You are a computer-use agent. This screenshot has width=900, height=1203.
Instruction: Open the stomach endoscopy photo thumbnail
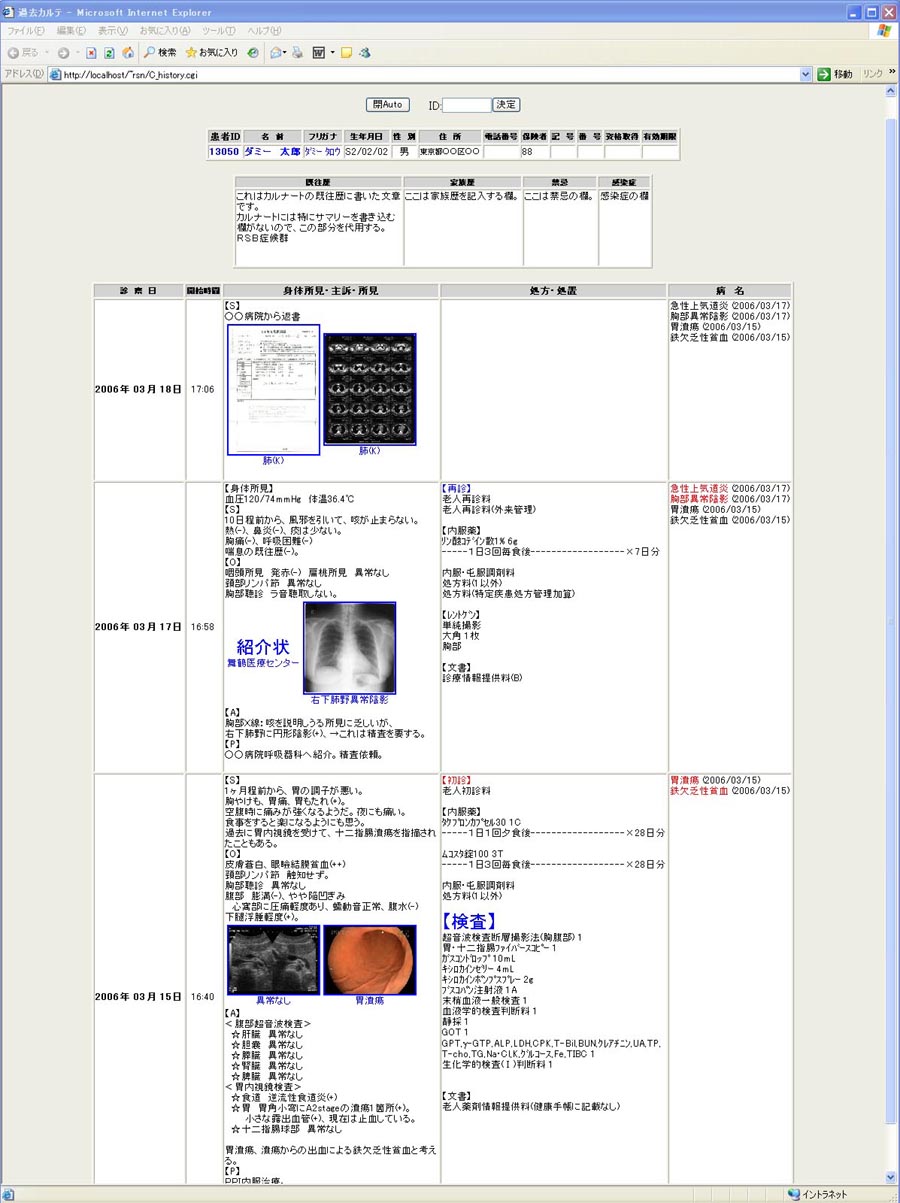point(370,960)
